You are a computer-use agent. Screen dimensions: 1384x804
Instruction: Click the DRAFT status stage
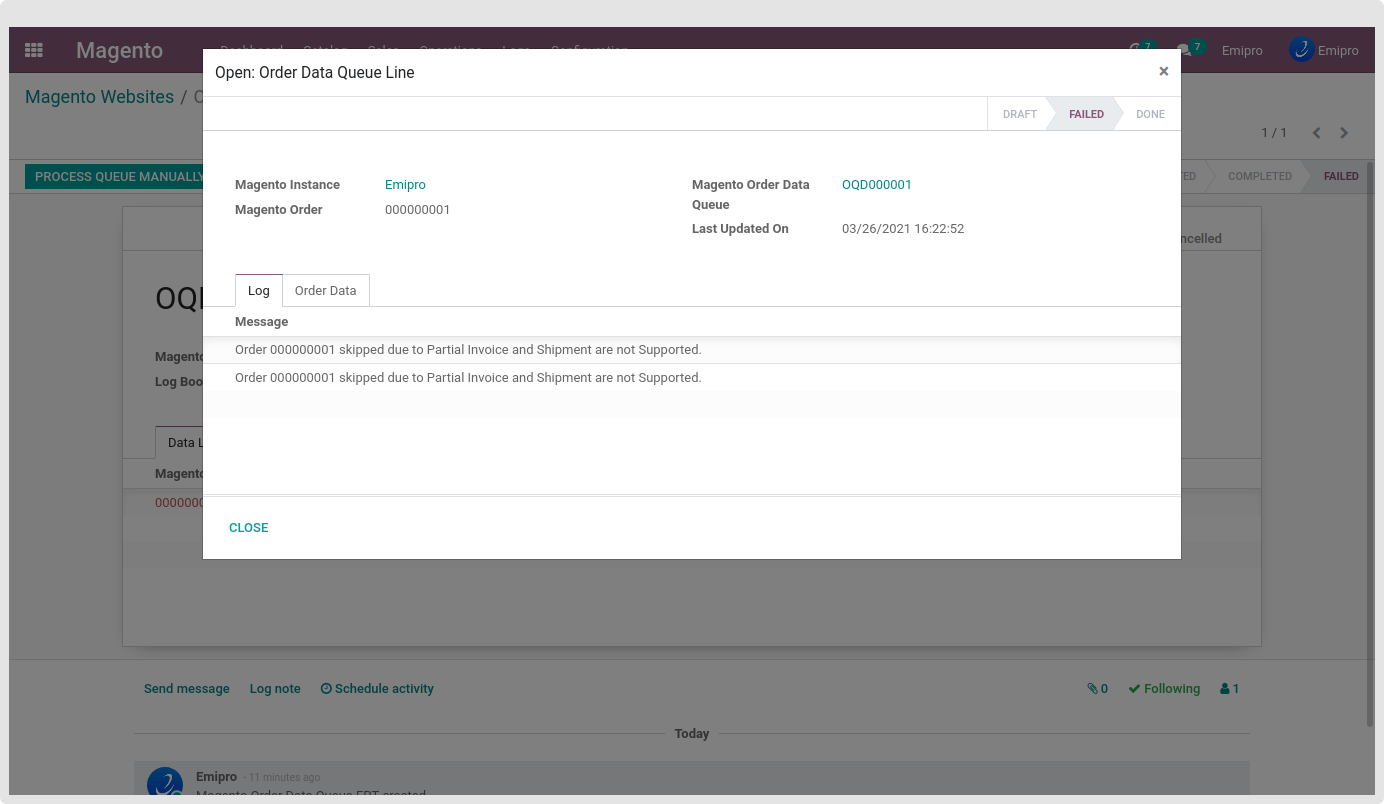click(1019, 114)
